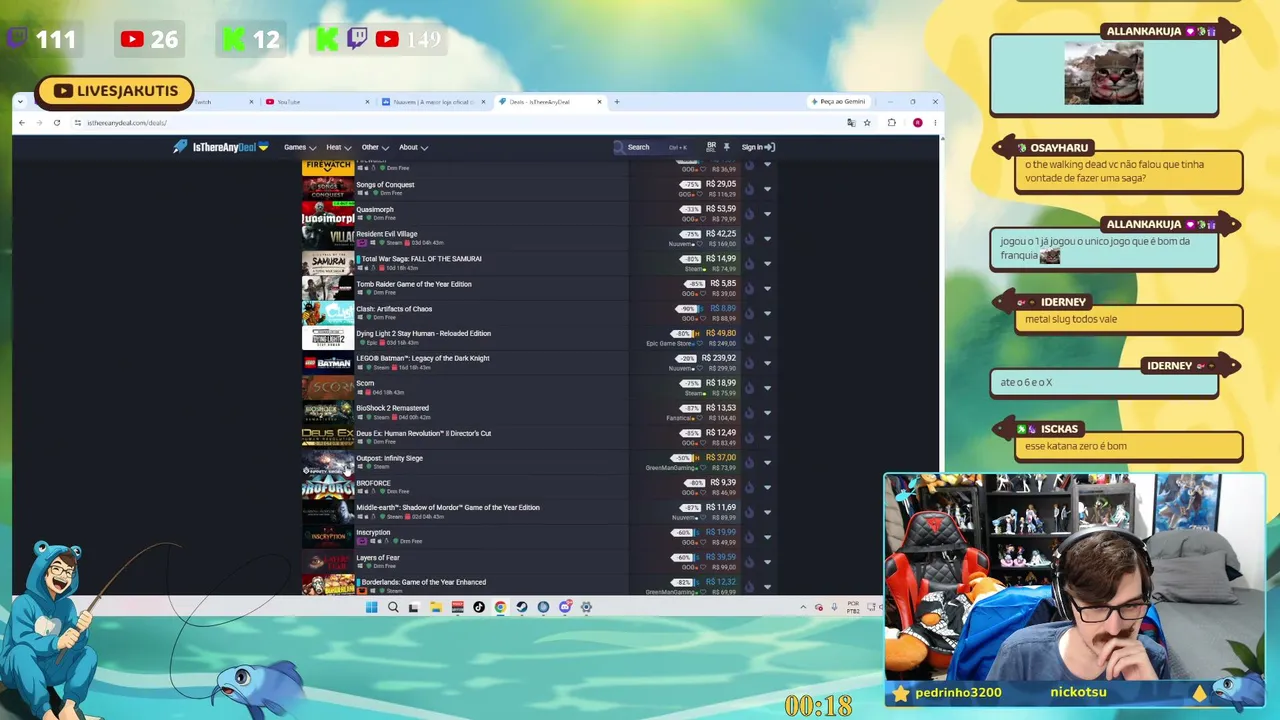
Task: Click the R$ 239,92 price for LEGO Batman
Action: coord(719,358)
